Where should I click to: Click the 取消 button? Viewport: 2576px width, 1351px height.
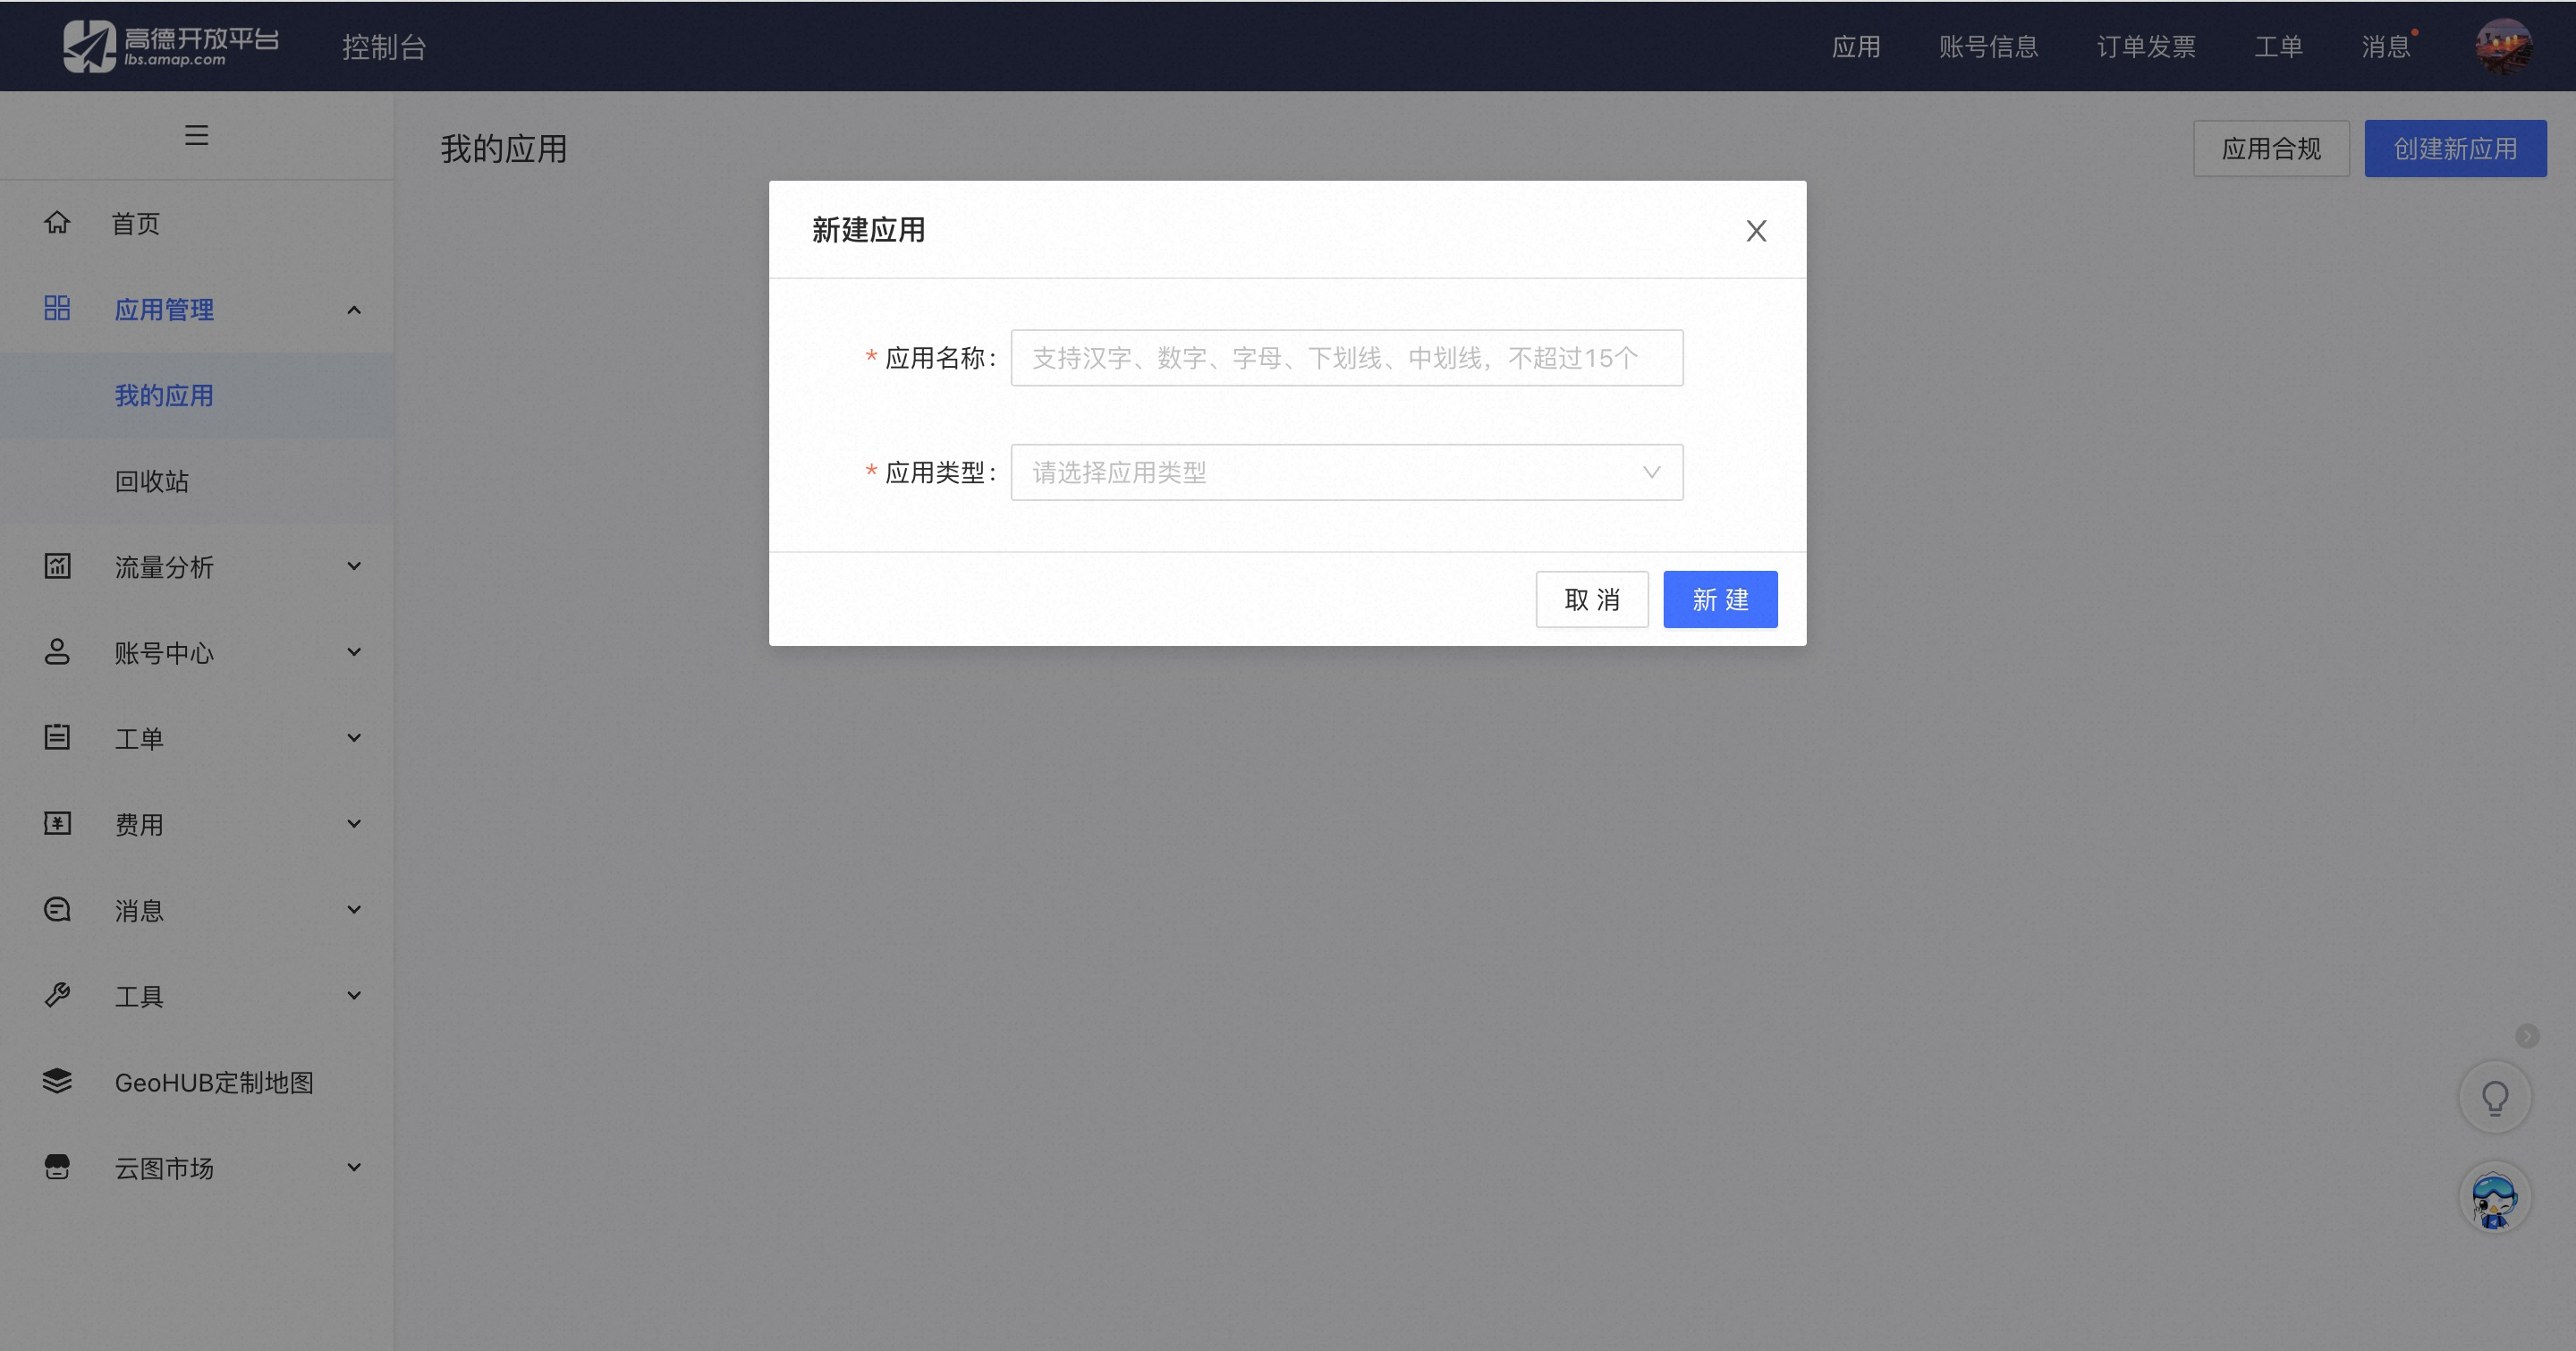tap(1592, 599)
